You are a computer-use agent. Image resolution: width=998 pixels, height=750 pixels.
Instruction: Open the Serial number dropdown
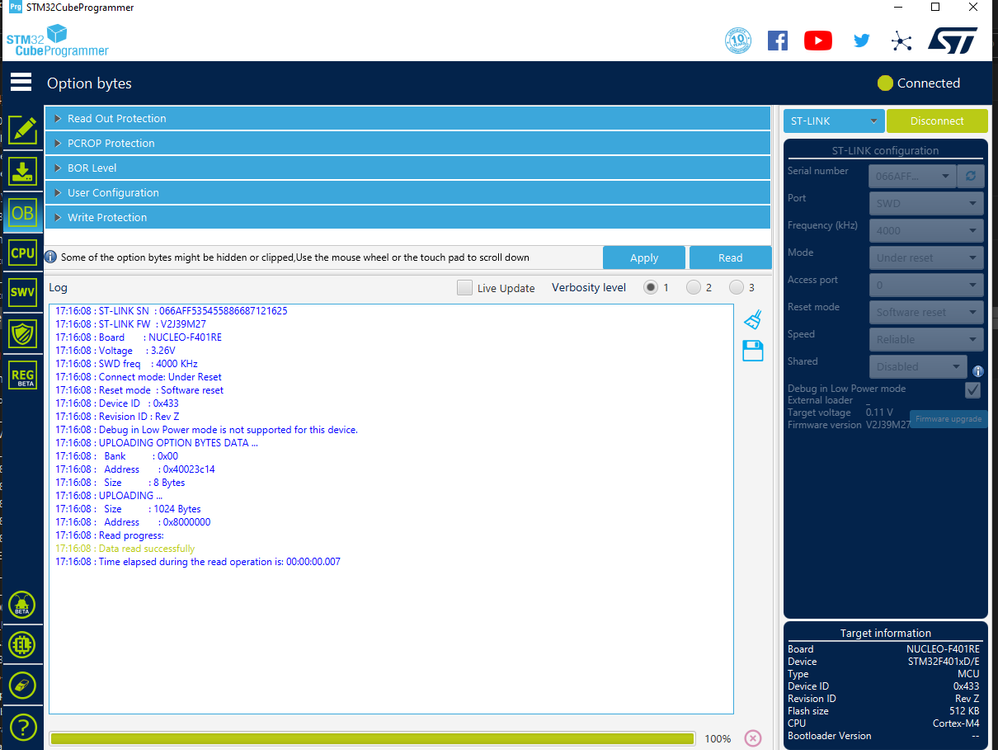[x=912, y=176]
